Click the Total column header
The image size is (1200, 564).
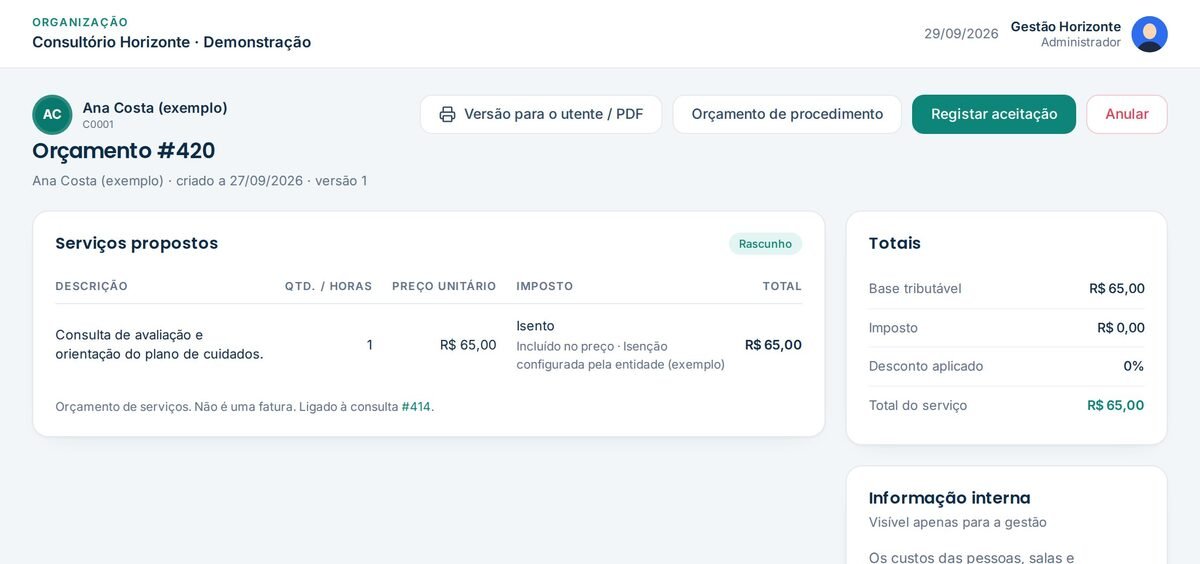point(782,286)
